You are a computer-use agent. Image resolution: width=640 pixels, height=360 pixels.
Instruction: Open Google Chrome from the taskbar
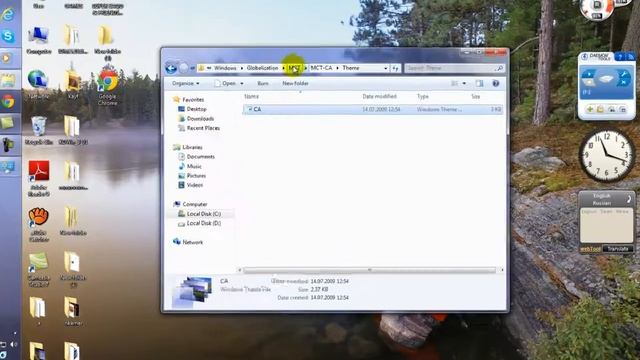pos(7,101)
